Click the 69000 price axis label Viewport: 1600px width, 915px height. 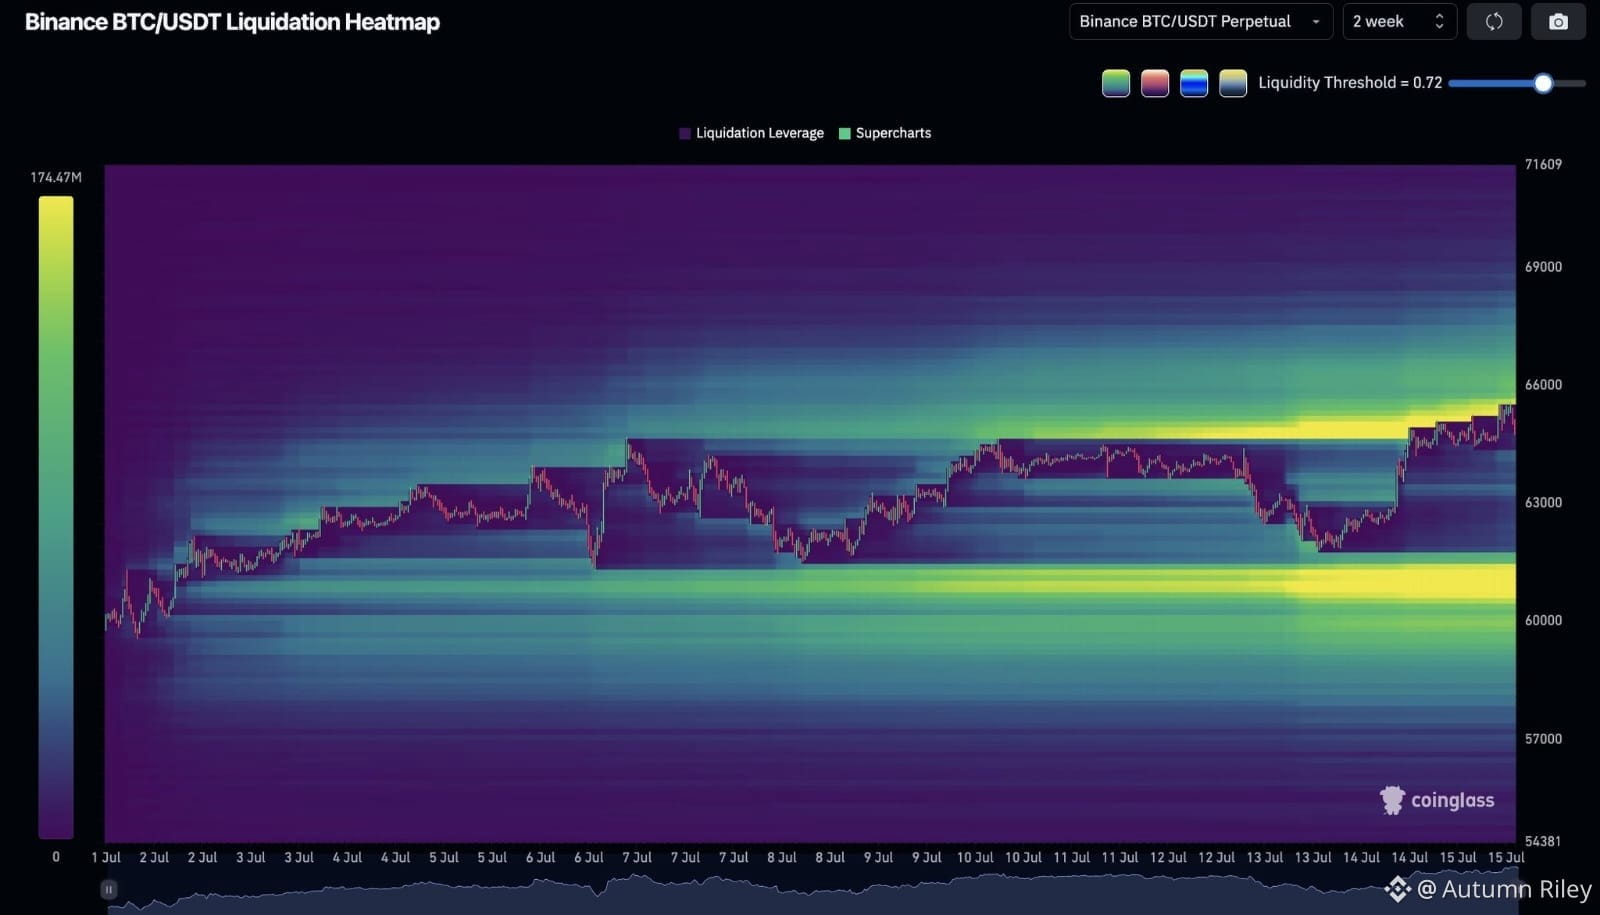coord(1543,267)
